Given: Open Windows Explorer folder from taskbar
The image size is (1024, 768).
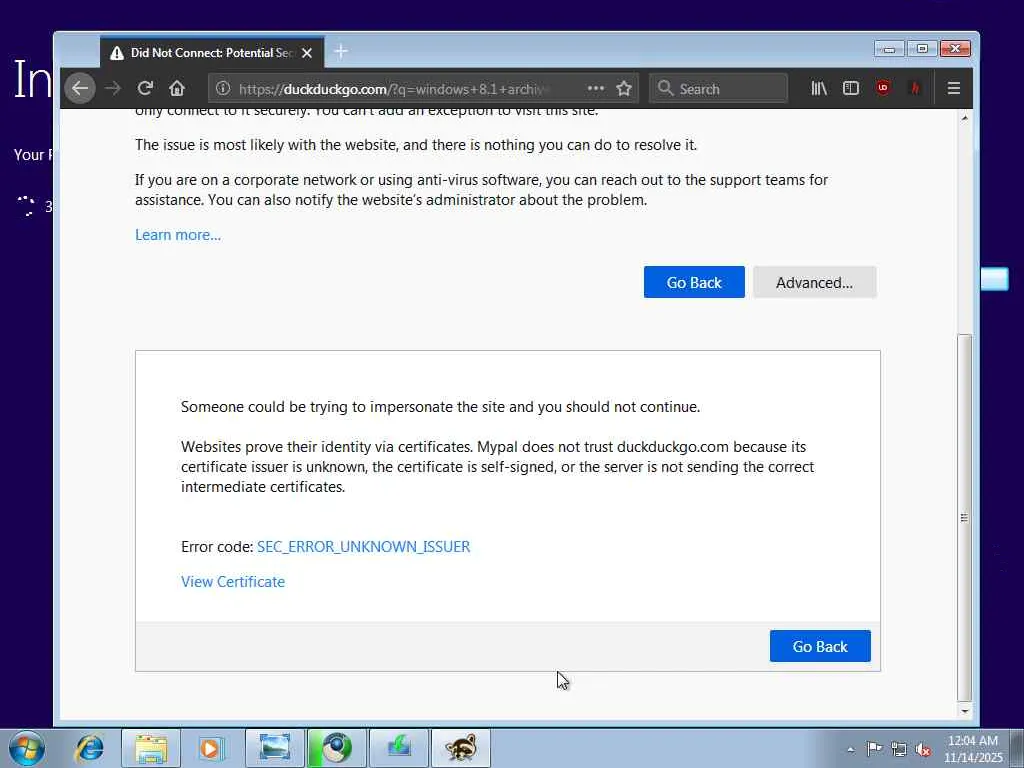Looking at the screenshot, I should (x=151, y=748).
